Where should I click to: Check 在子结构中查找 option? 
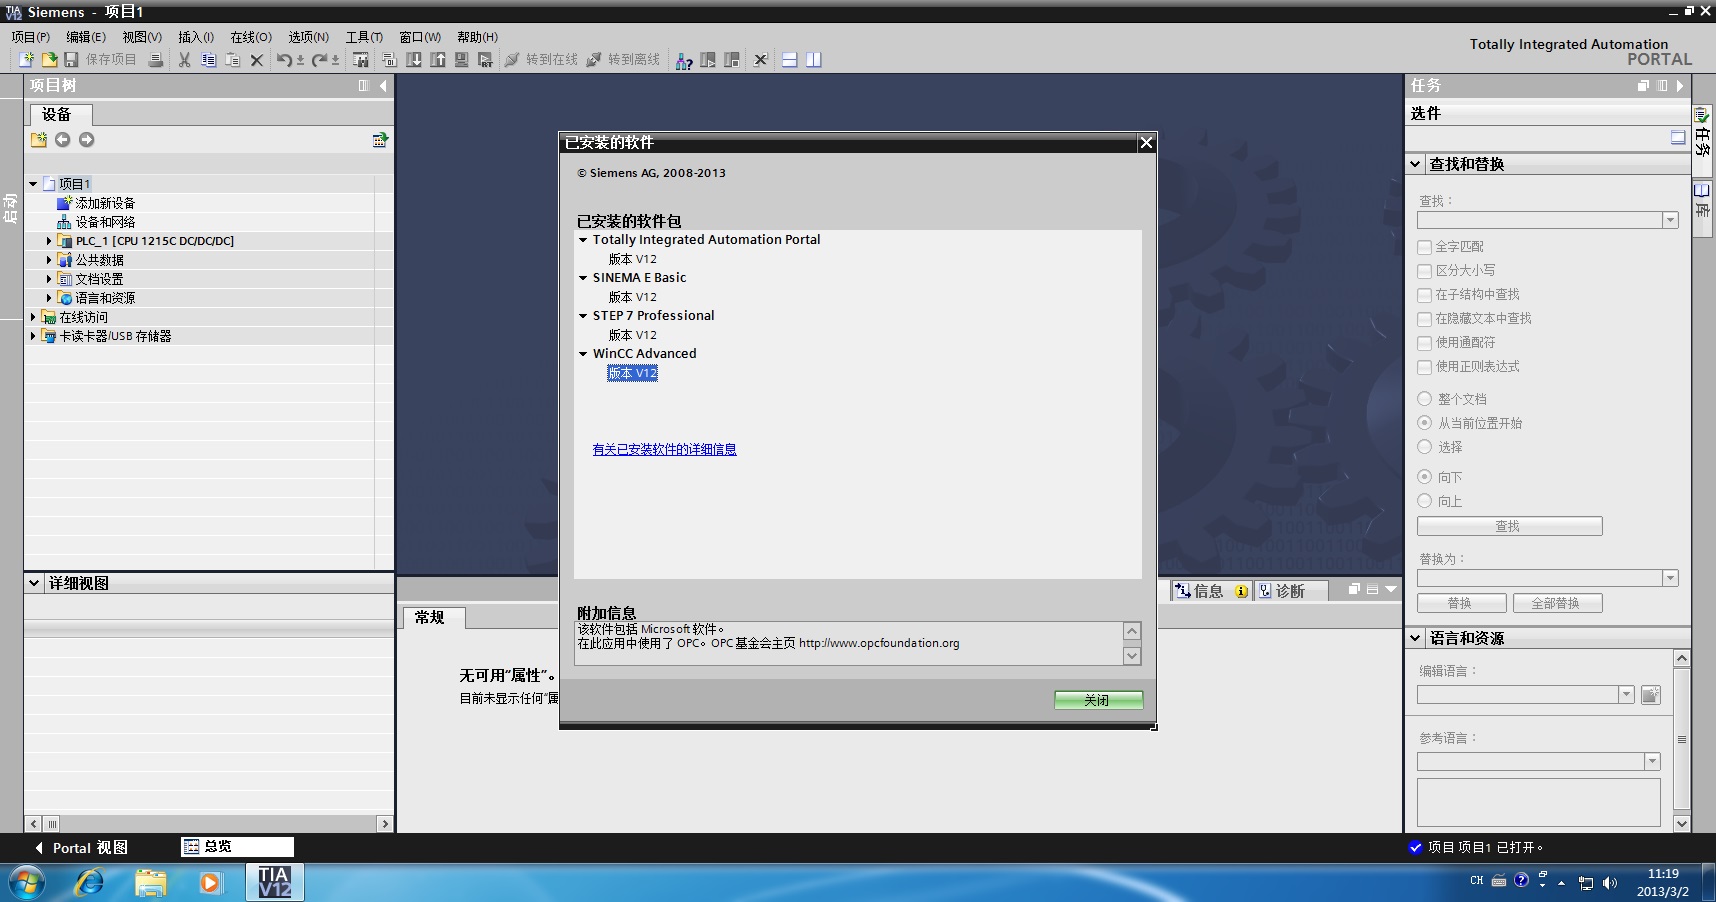coord(1425,295)
